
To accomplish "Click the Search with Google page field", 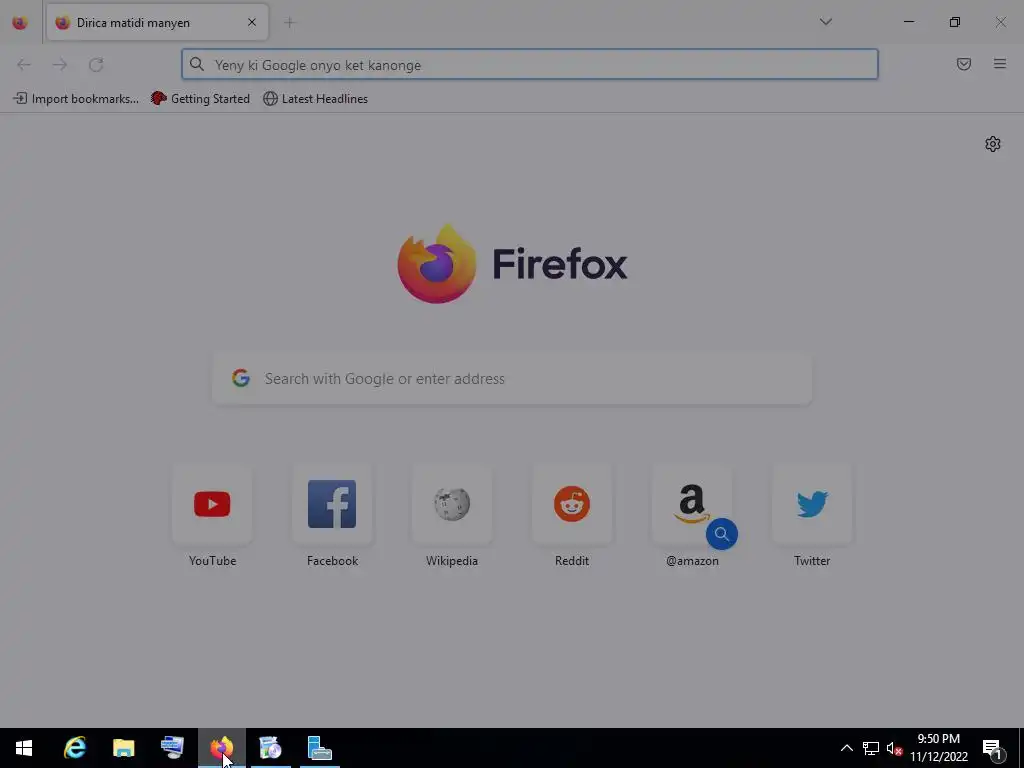I will click(512, 379).
